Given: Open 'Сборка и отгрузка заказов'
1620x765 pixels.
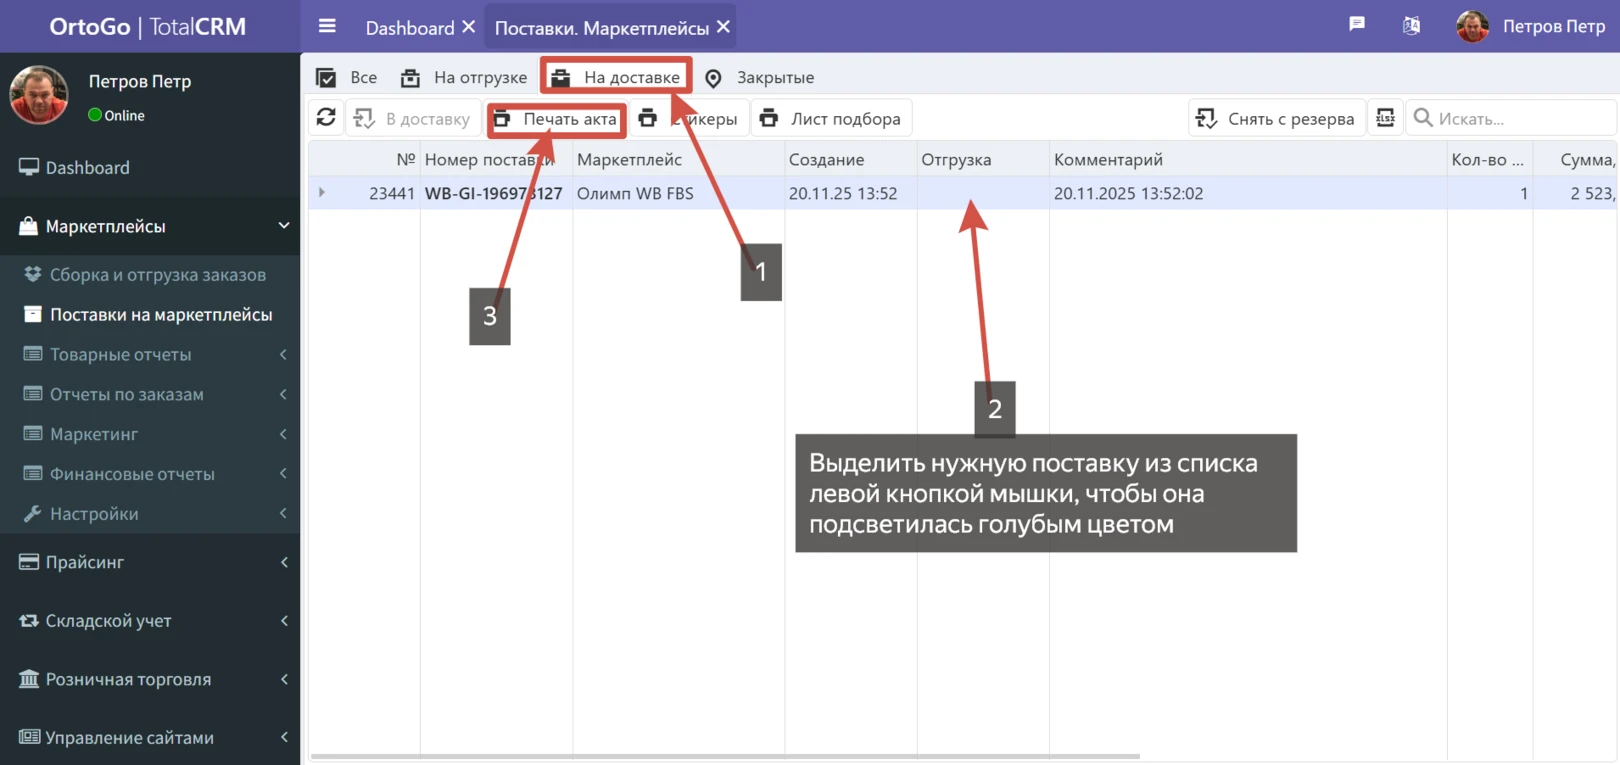Looking at the screenshot, I should 157,275.
